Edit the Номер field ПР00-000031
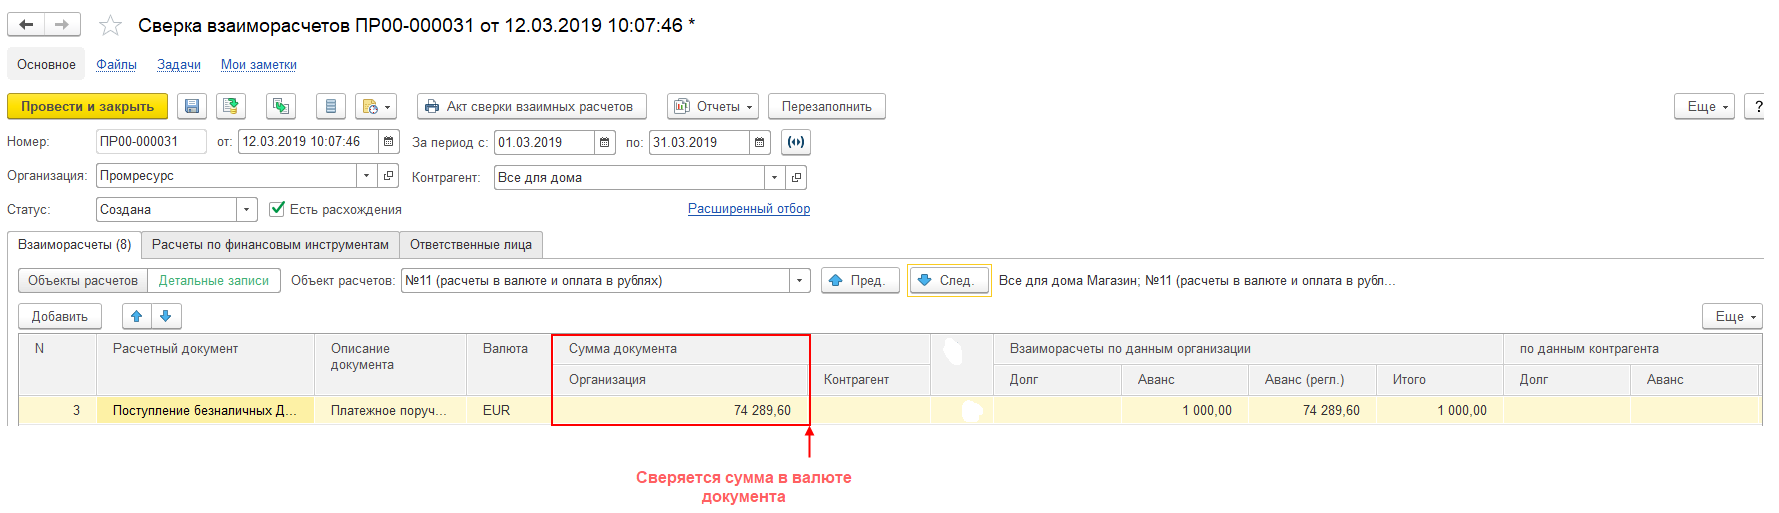The image size is (1779, 513). pyautogui.click(x=151, y=142)
